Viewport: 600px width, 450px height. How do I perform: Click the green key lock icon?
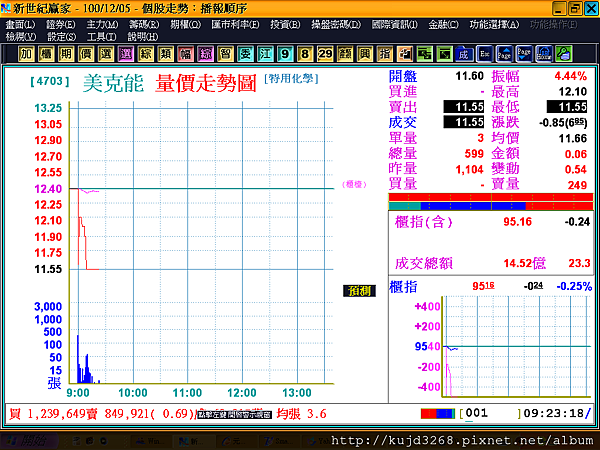click(564, 54)
